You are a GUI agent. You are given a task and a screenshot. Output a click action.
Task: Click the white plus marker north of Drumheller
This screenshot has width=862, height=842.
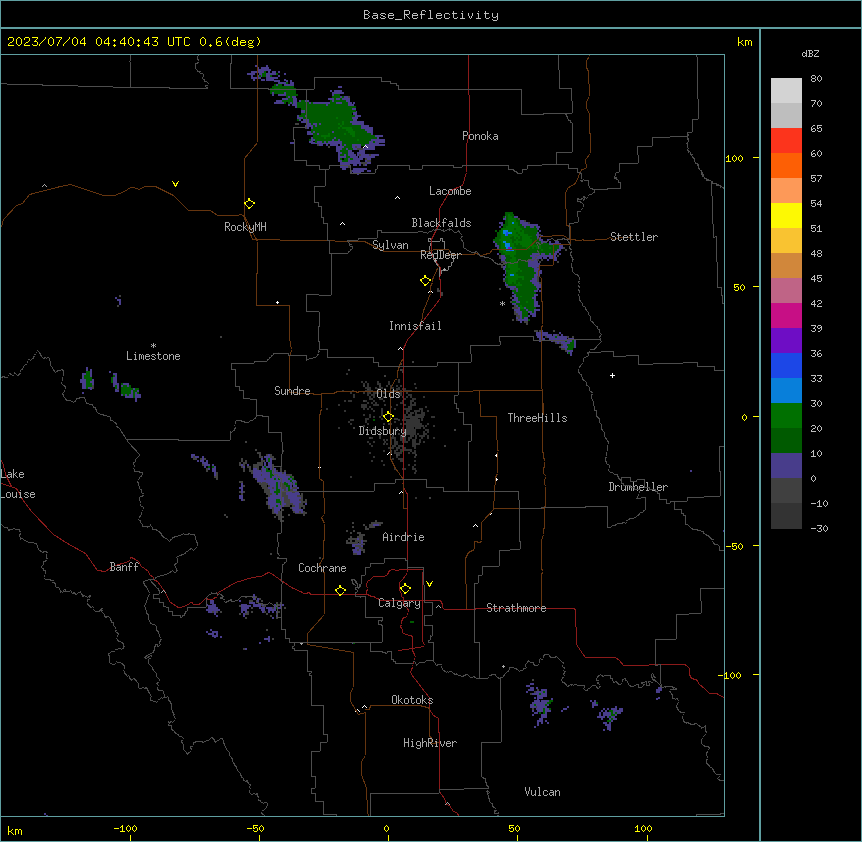tap(612, 375)
